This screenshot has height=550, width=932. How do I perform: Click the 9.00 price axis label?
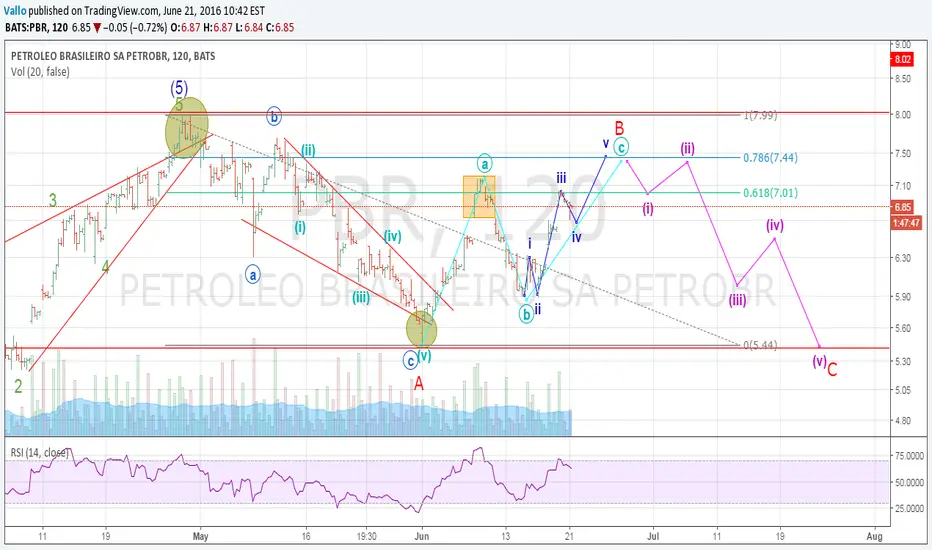(903, 45)
